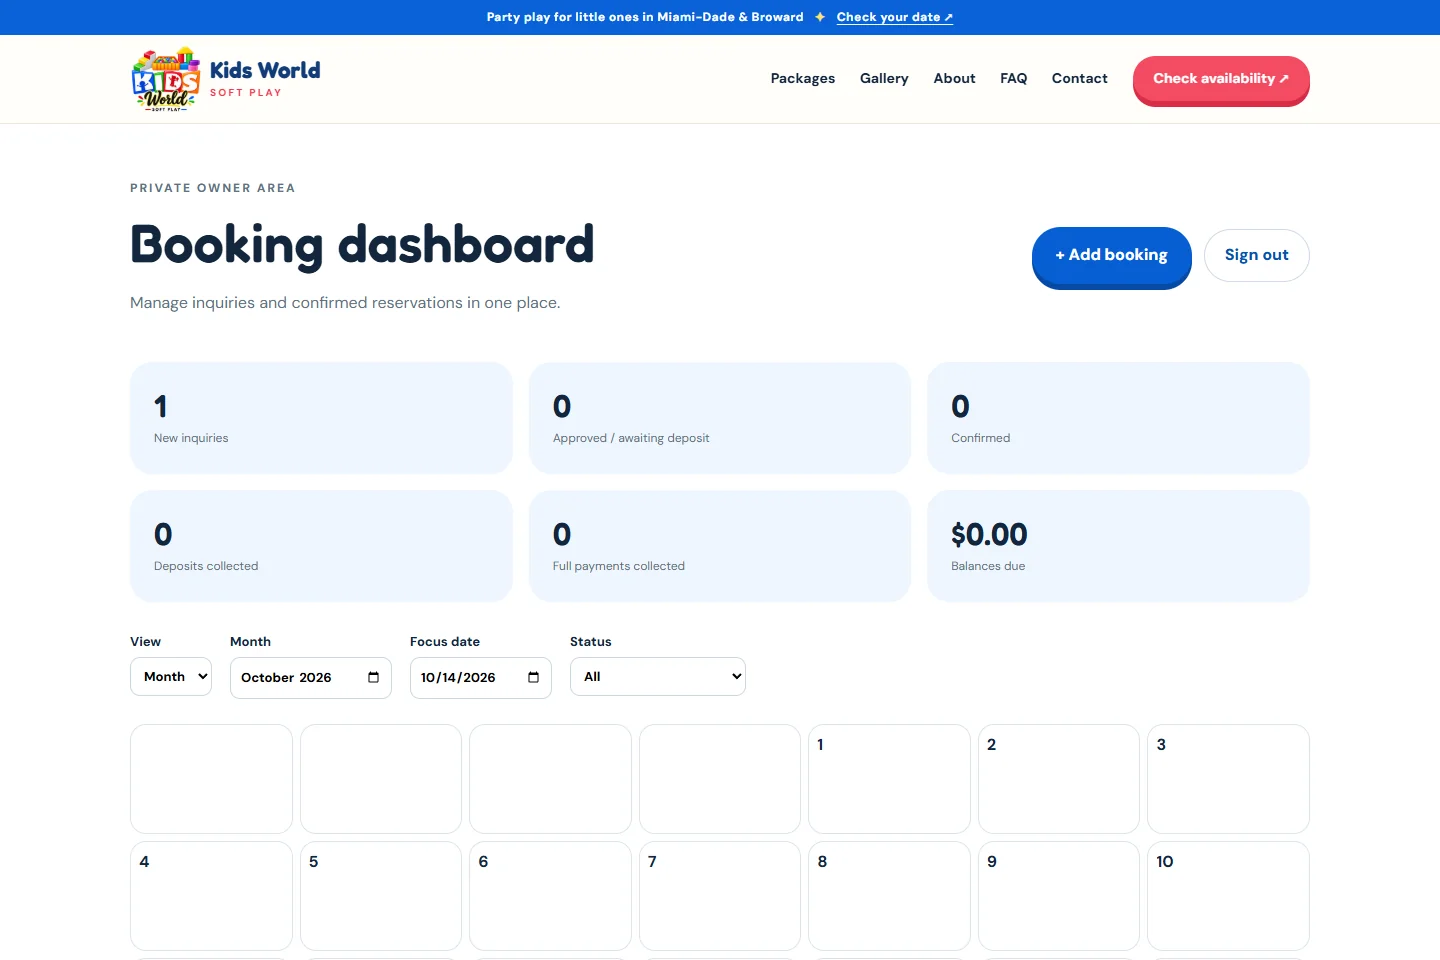This screenshot has height=960, width=1440.
Task: Select calendar day 9
Action: (x=1059, y=896)
